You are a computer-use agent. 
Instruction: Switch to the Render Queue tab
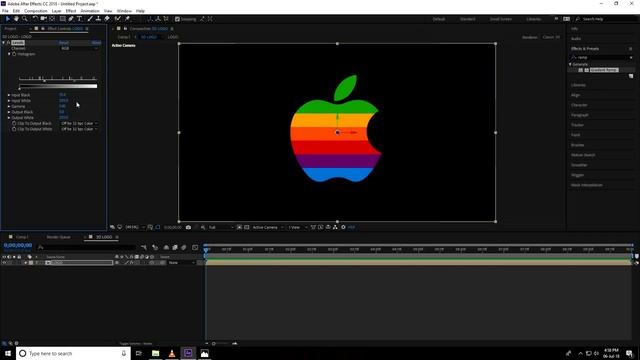click(58, 237)
